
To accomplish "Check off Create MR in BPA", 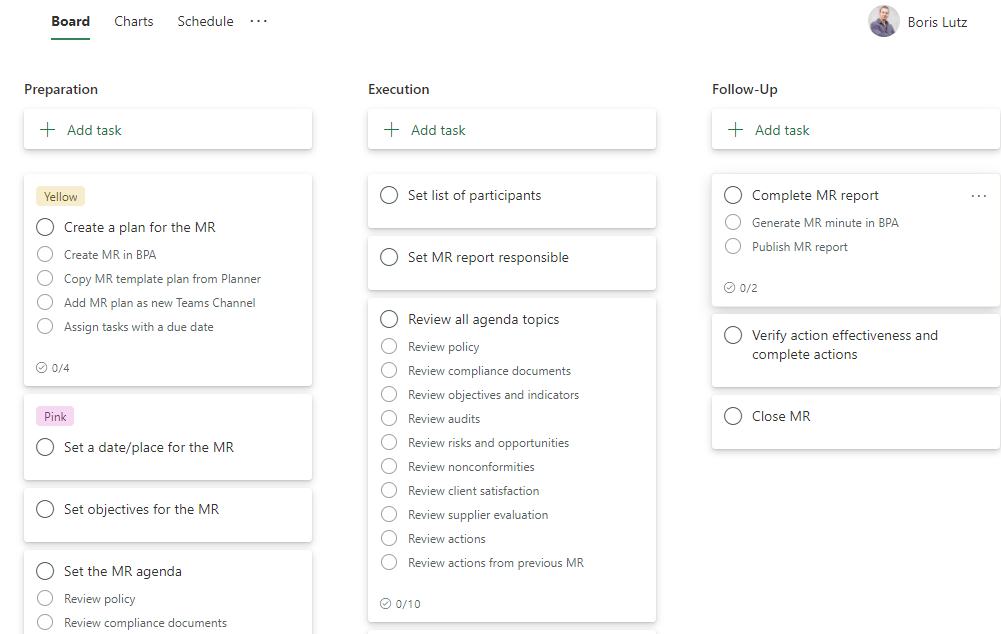I will pyautogui.click(x=45, y=254).
